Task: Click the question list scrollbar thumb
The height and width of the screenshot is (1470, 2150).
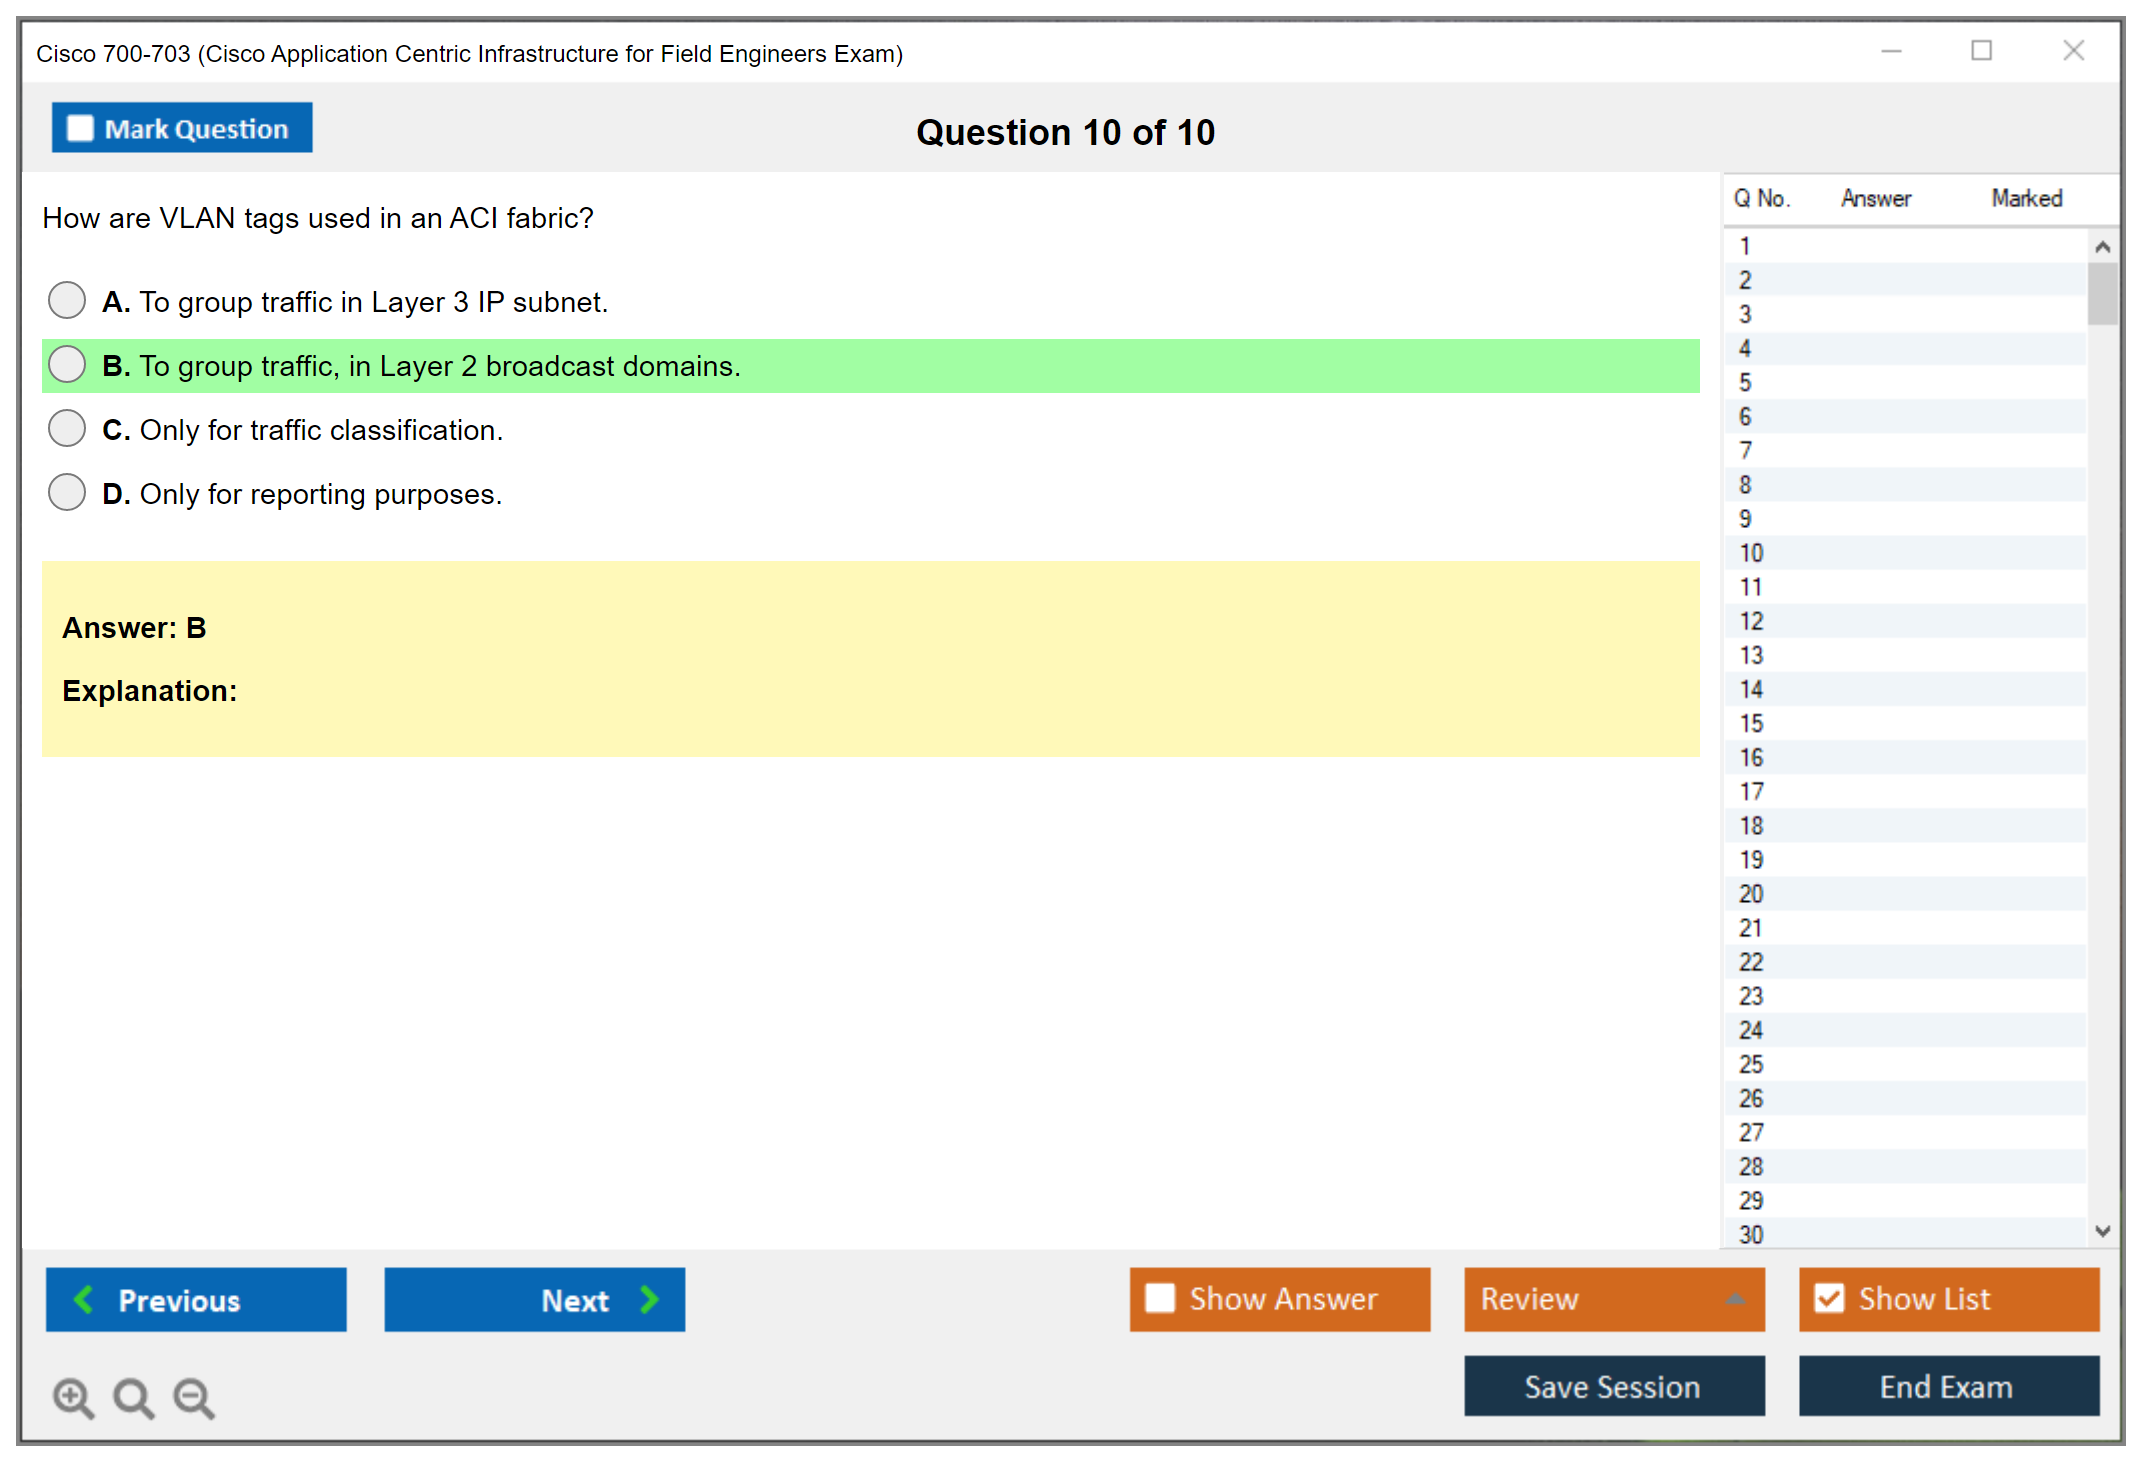Action: click(2102, 293)
